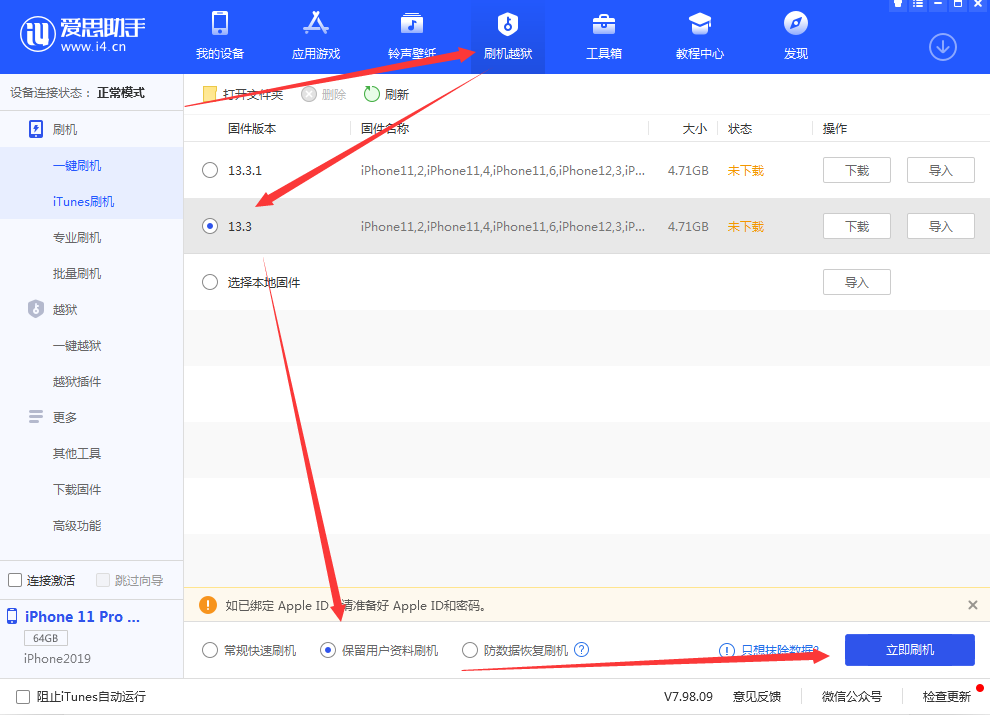The height and width of the screenshot is (715, 990).
Task: Download the 13.3 firmware
Action: pos(857,226)
